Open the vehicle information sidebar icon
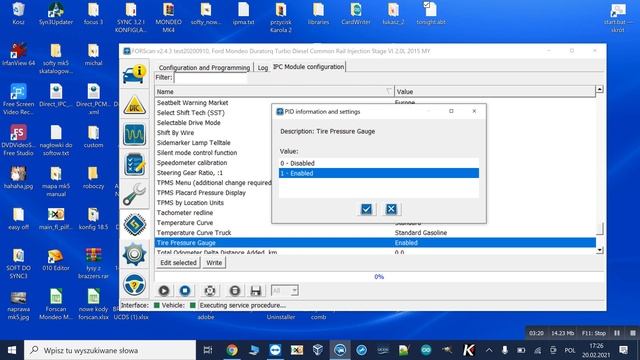 click(134, 74)
